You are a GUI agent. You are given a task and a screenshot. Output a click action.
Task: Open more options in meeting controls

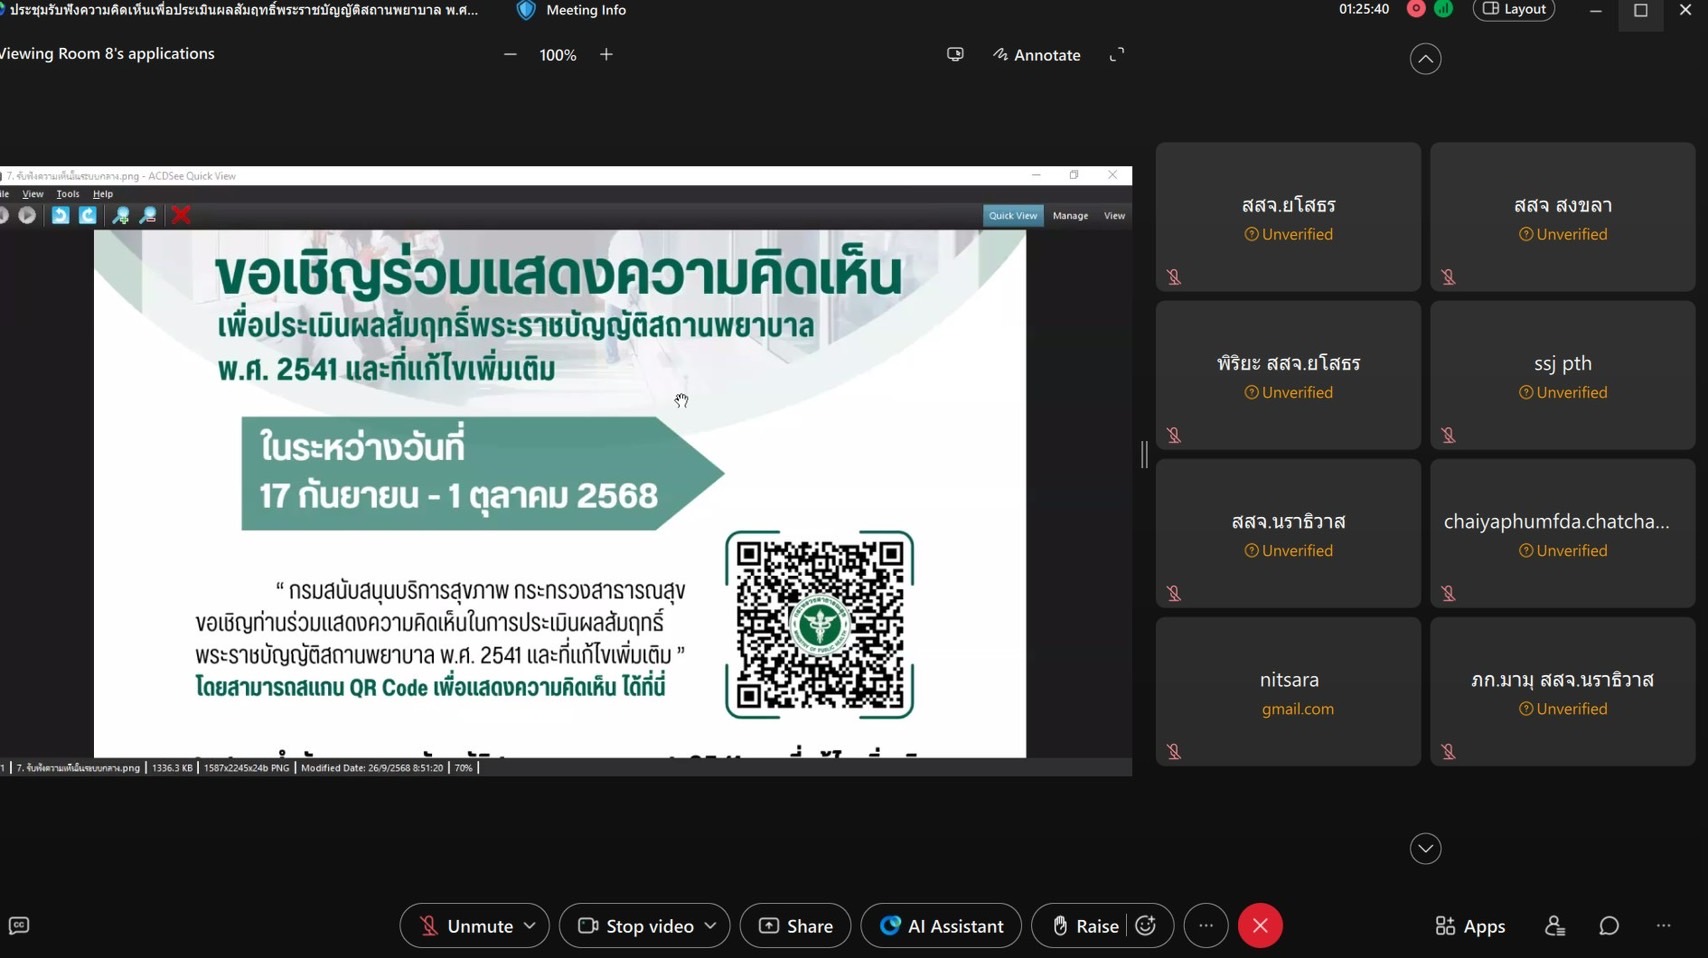coord(1206,926)
